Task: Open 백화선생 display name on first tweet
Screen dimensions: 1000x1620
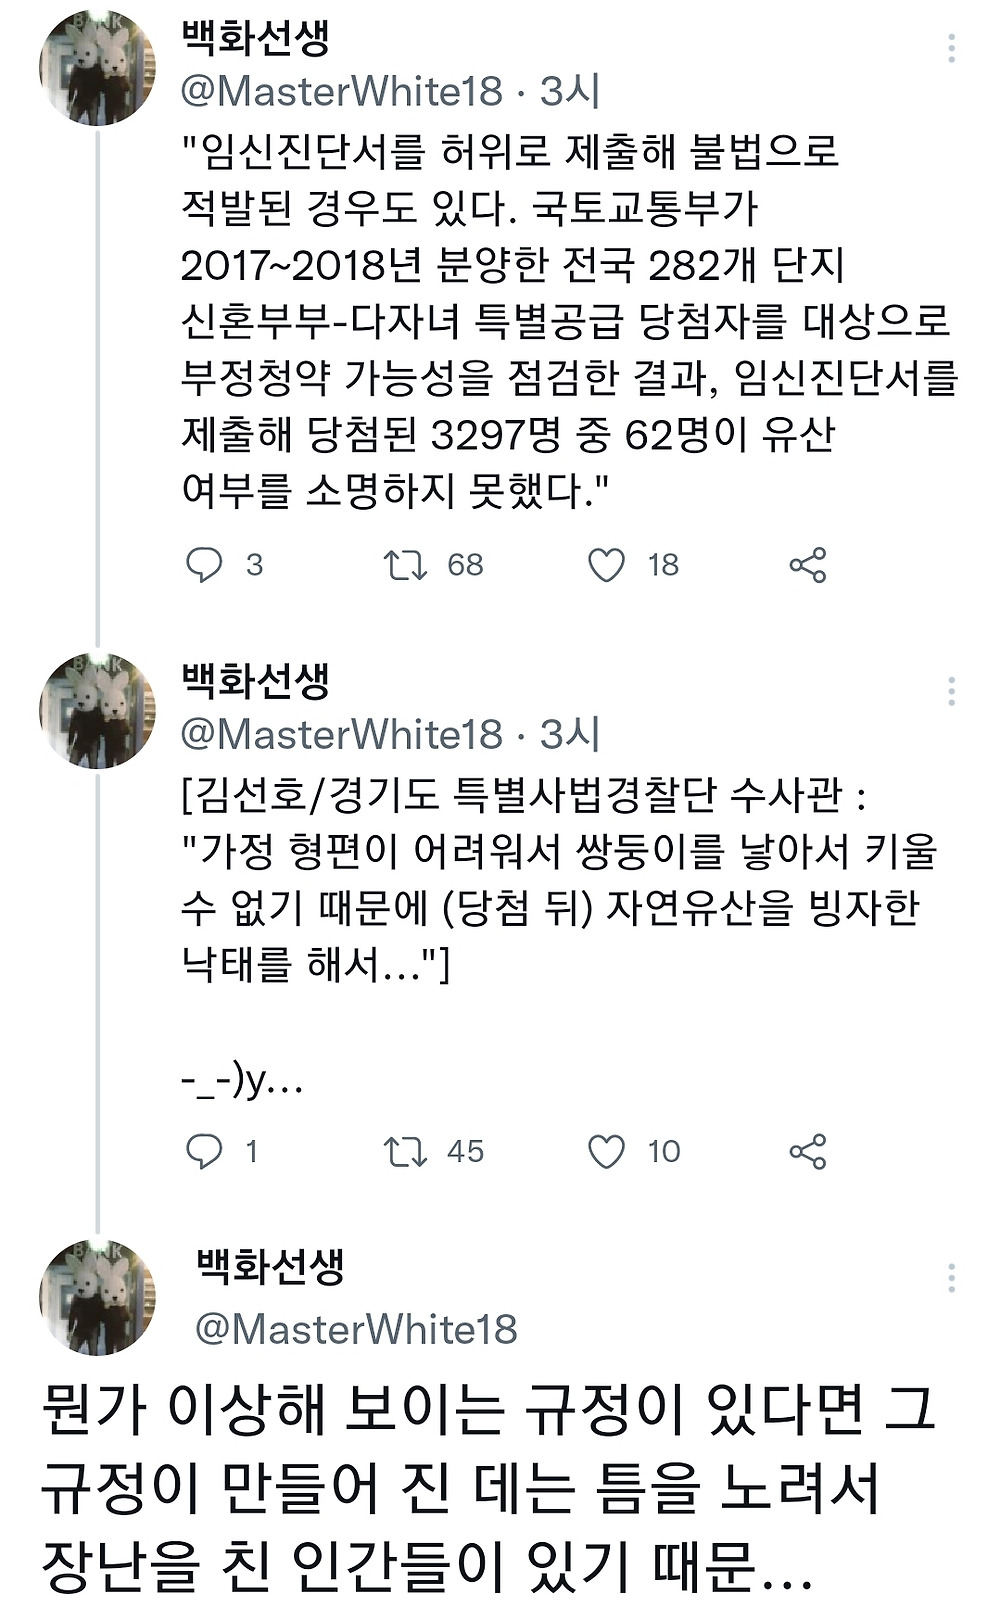Action: [256, 38]
